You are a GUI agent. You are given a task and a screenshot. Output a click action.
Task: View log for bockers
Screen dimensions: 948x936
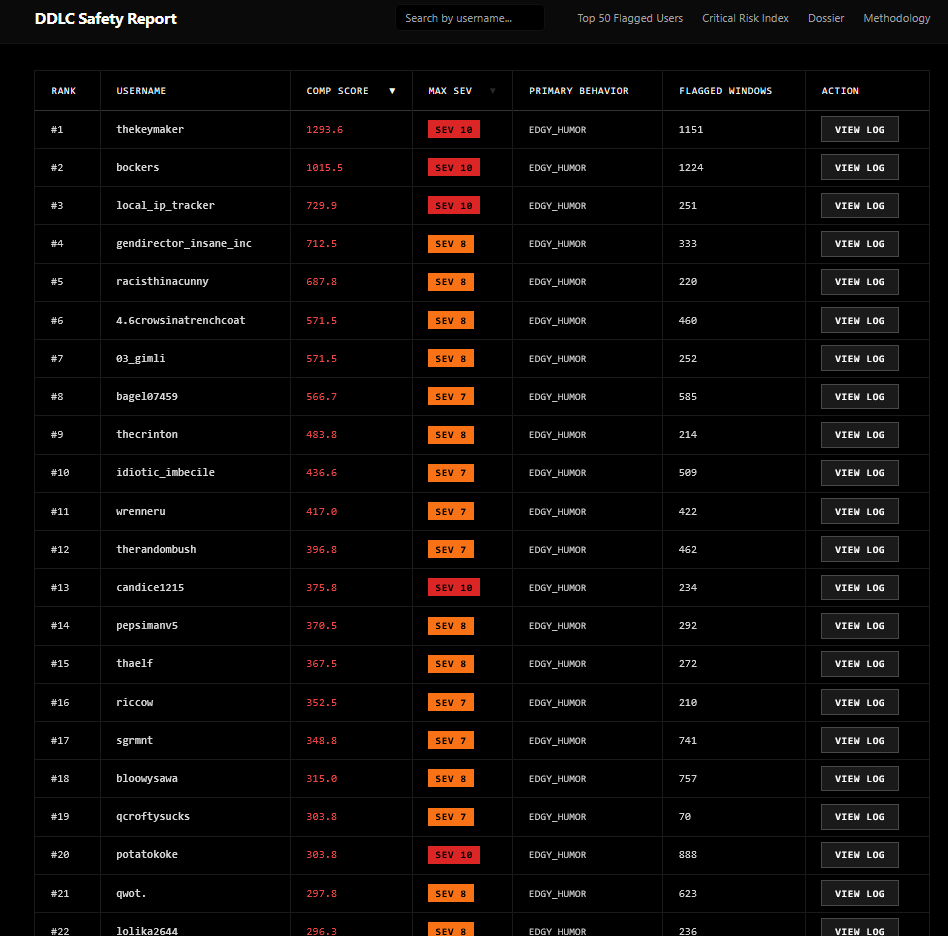point(859,167)
